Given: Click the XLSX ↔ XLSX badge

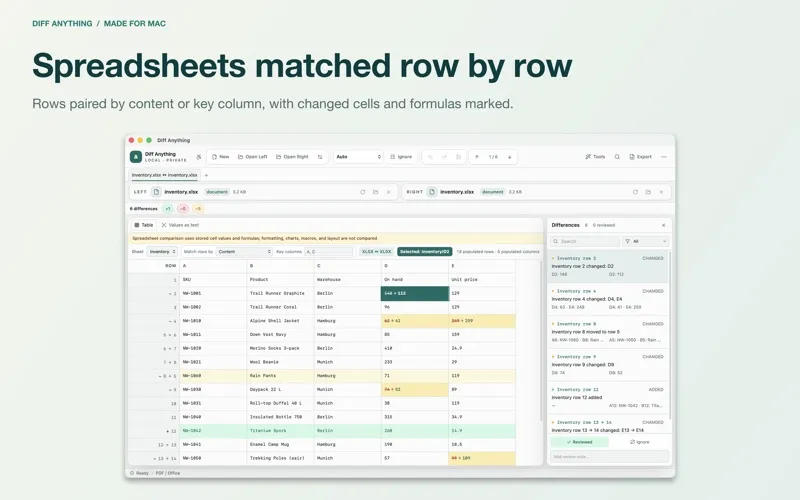Looking at the screenshot, I should tap(377, 252).
